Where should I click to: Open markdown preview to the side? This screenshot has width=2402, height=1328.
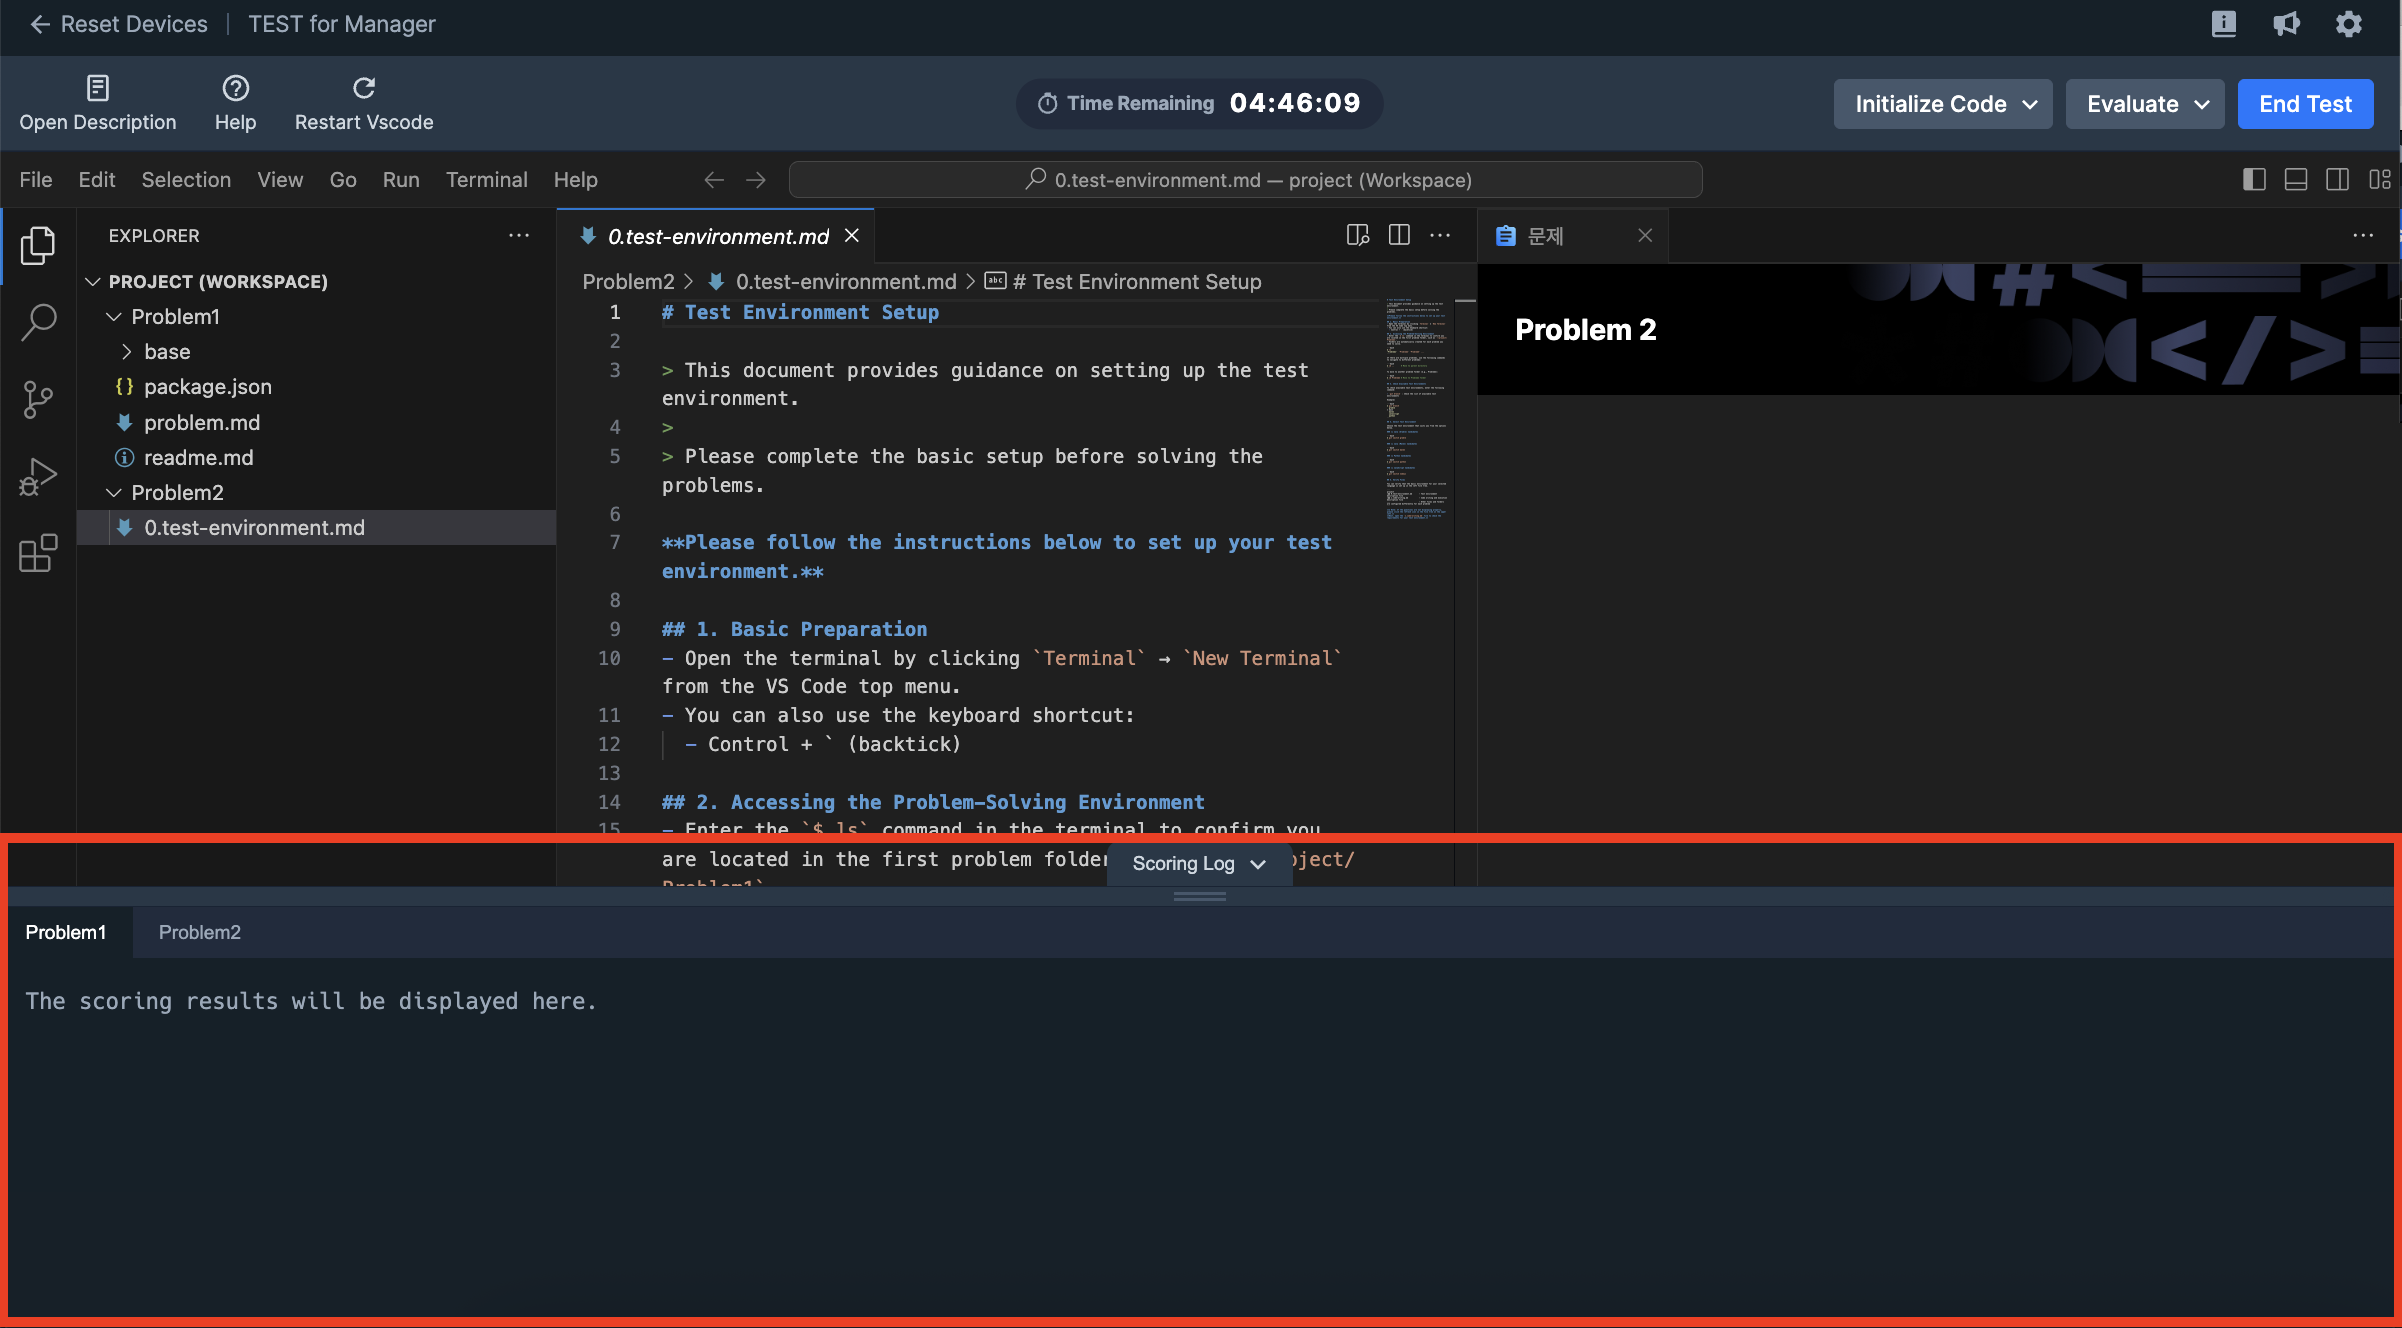pos(1357,235)
